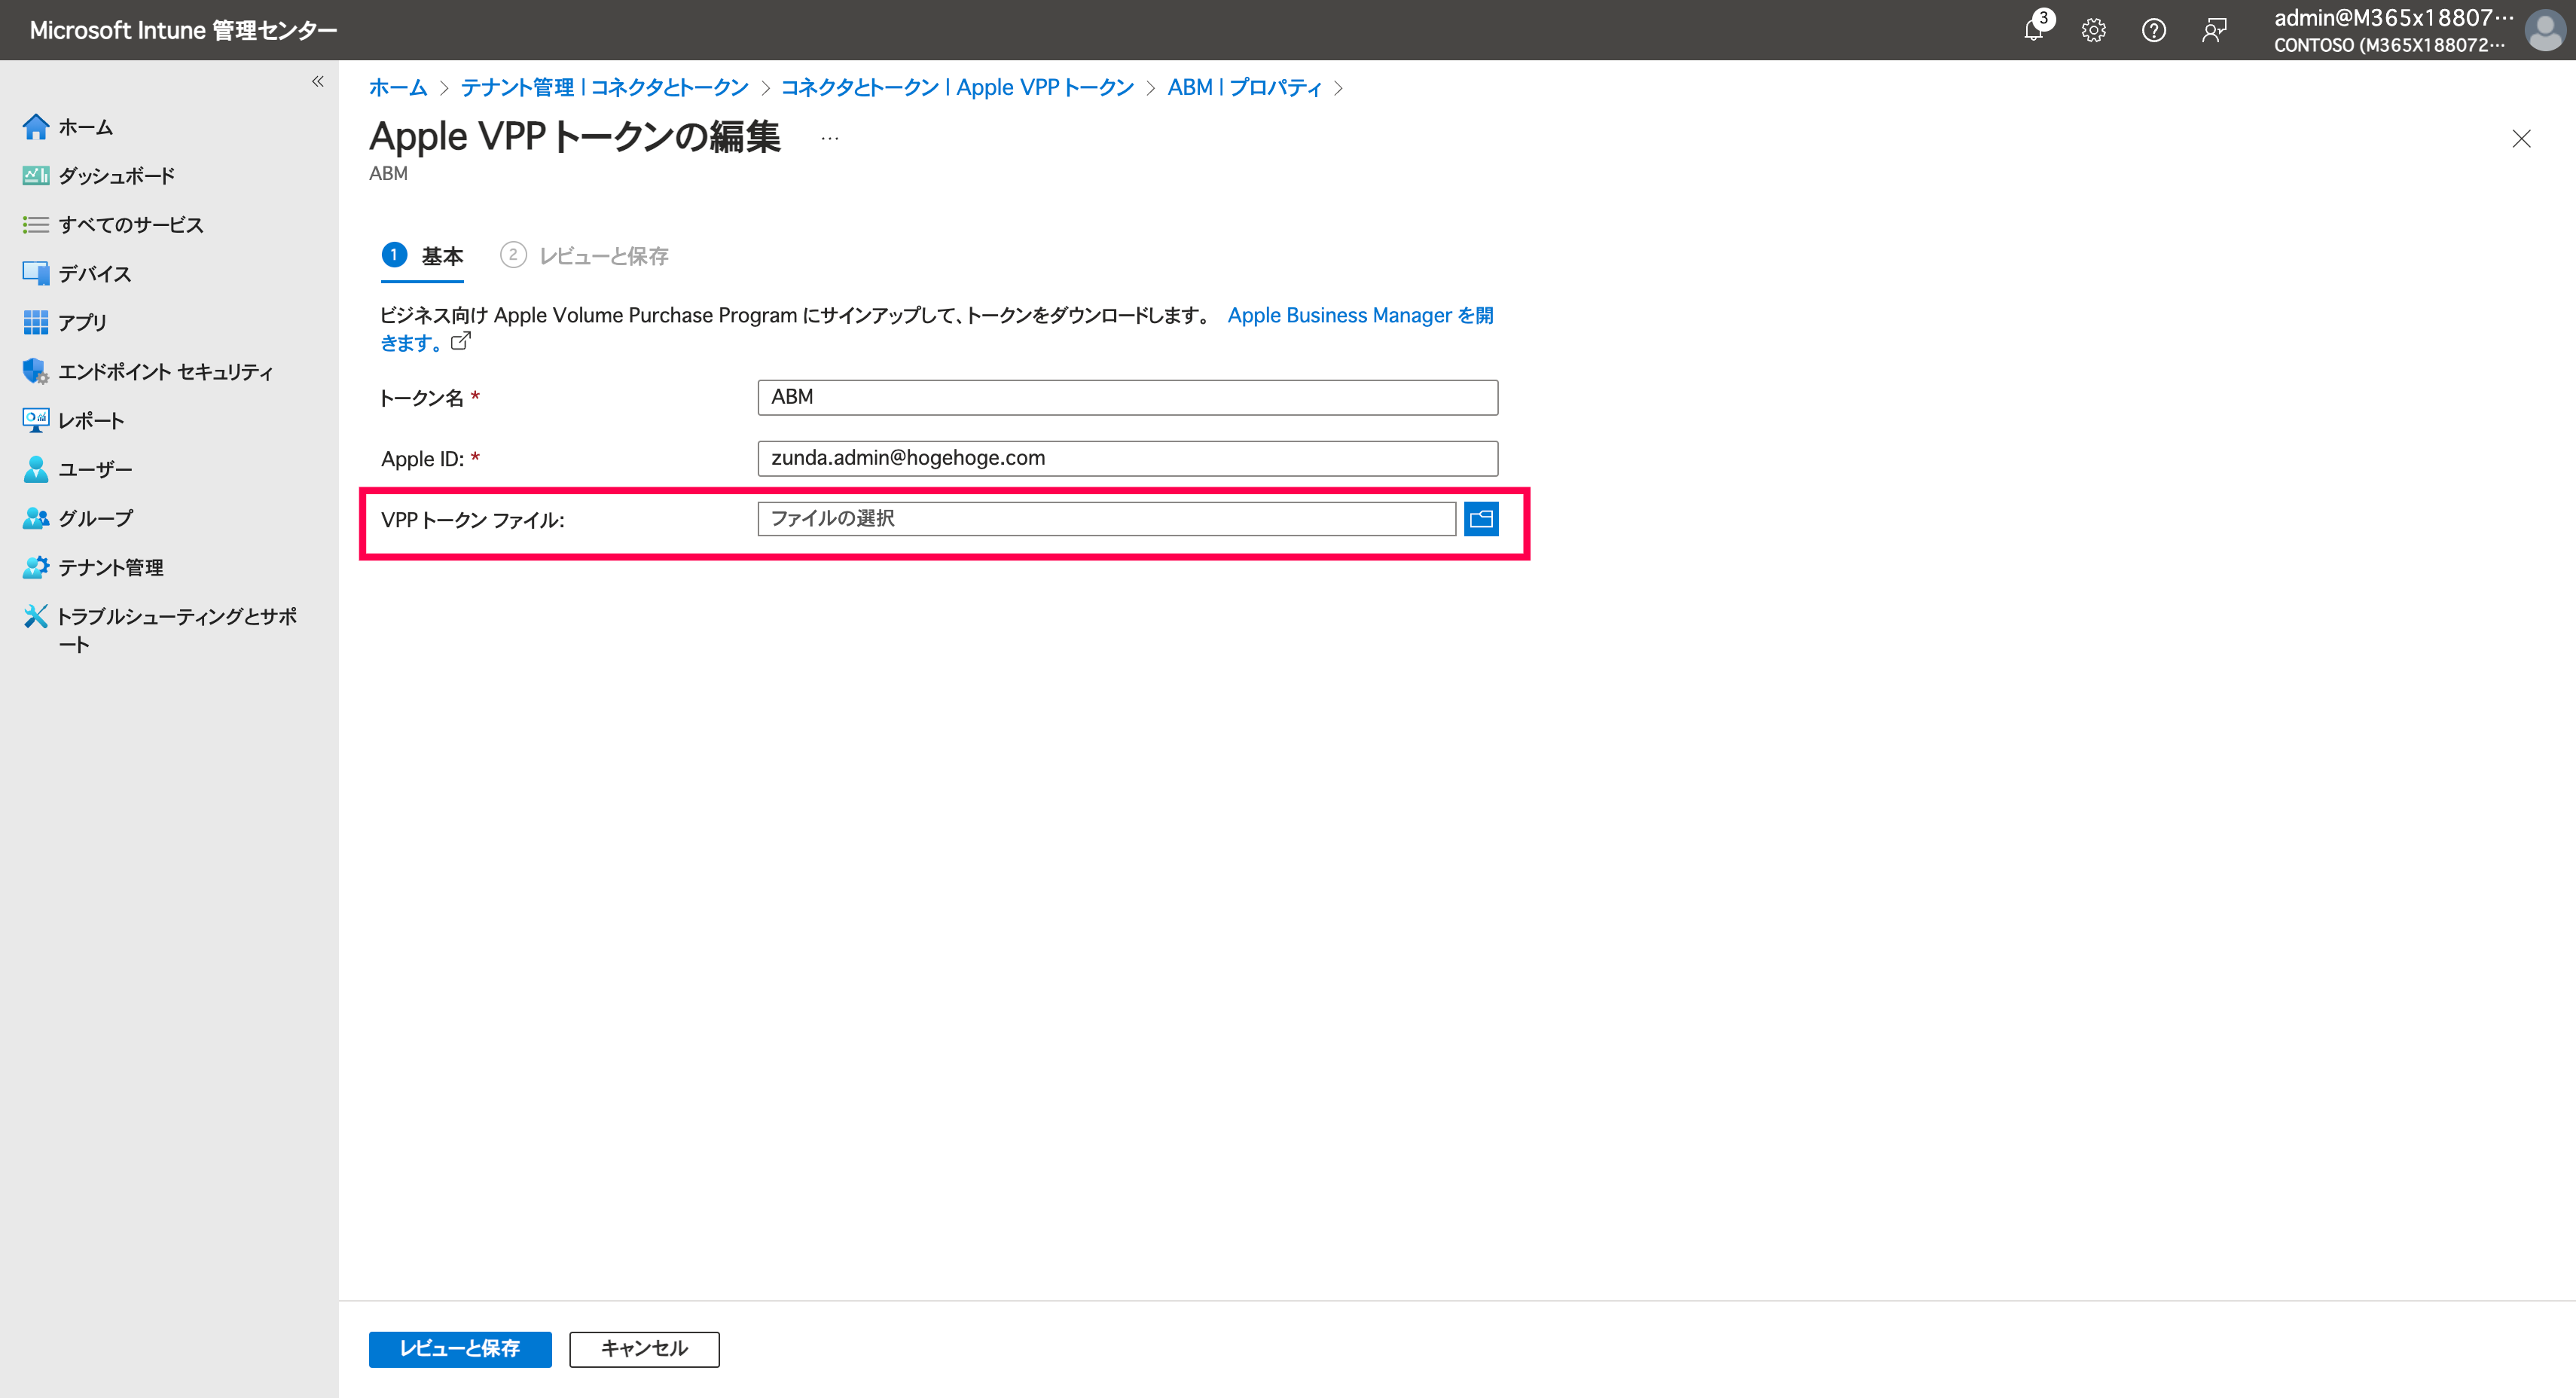Click the ダッシュボード chart icon
Image resolution: width=2576 pixels, height=1398 pixels.
pyautogui.click(x=35, y=175)
